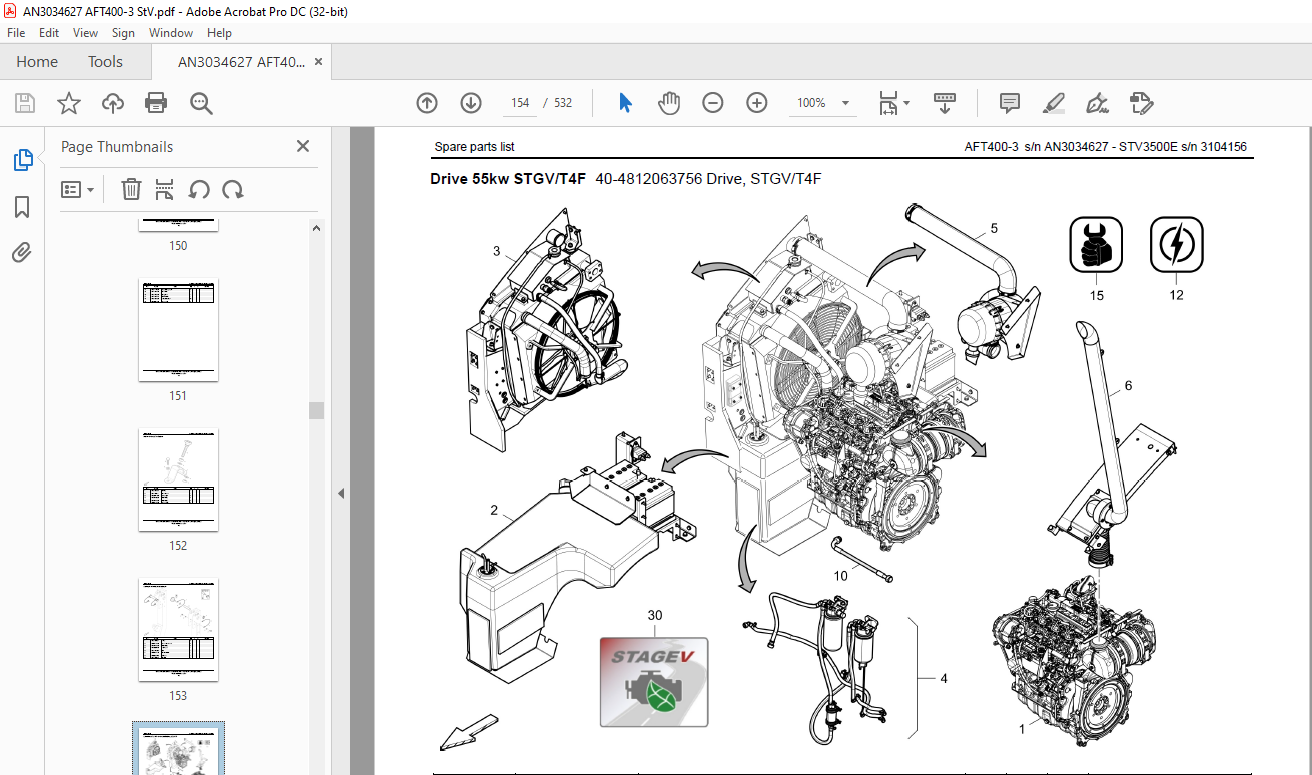Open Attachments paperclip sidebar icon
1312x775 pixels.
(x=22, y=253)
